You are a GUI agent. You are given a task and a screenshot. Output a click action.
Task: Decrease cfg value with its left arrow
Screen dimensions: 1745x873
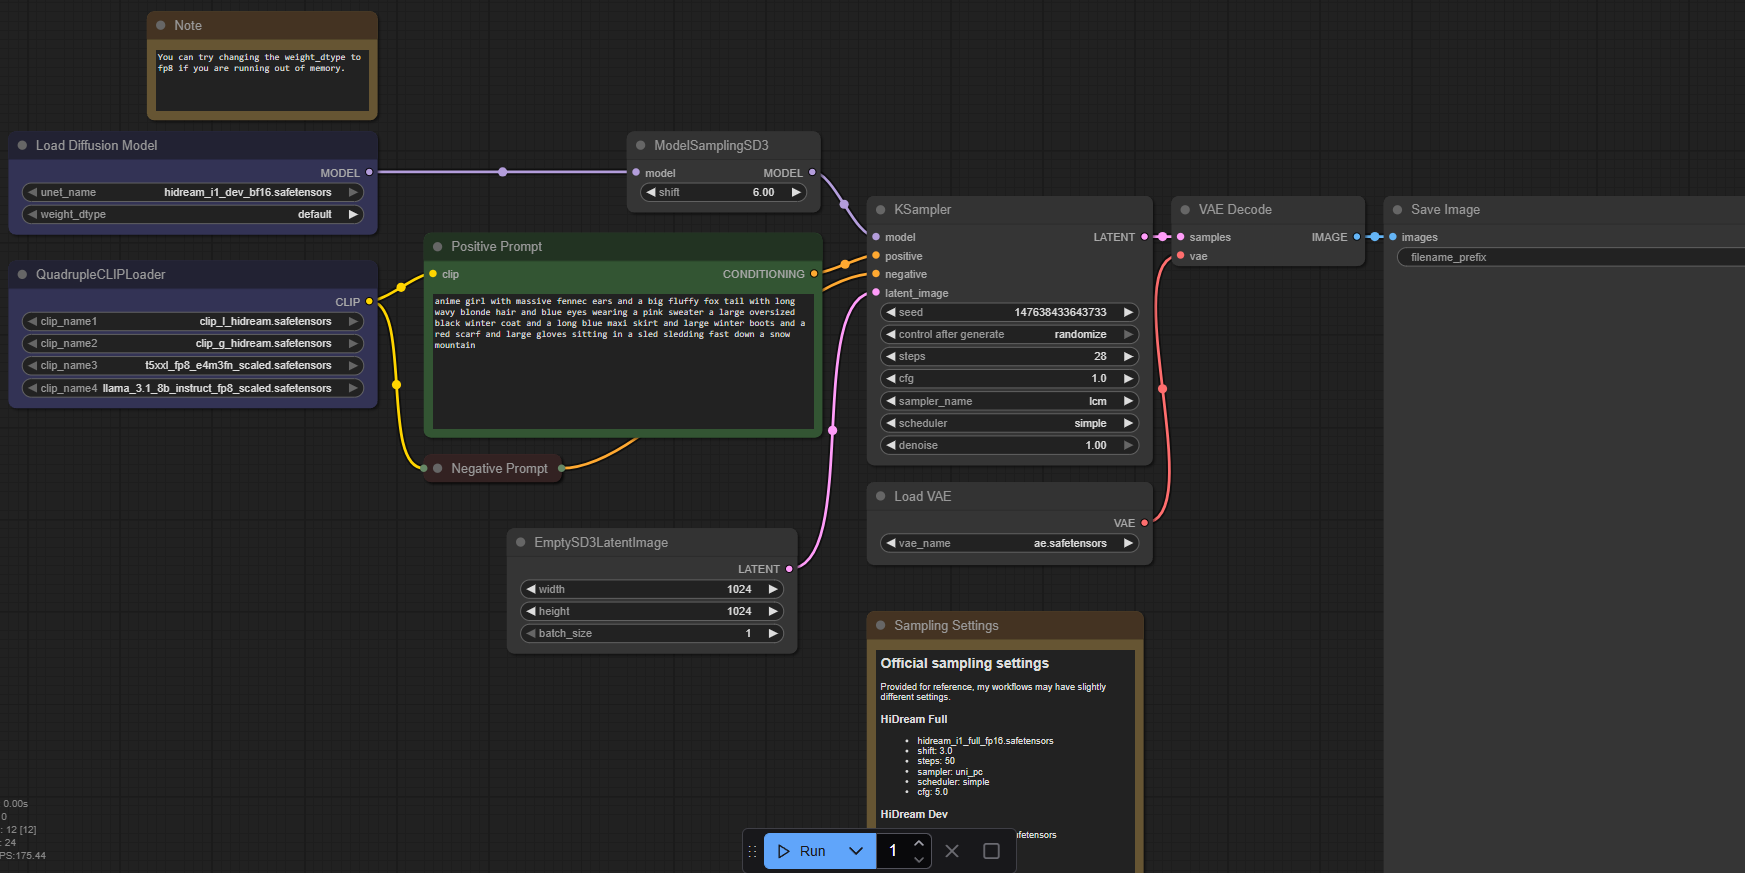pyautogui.click(x=891, y=379)
